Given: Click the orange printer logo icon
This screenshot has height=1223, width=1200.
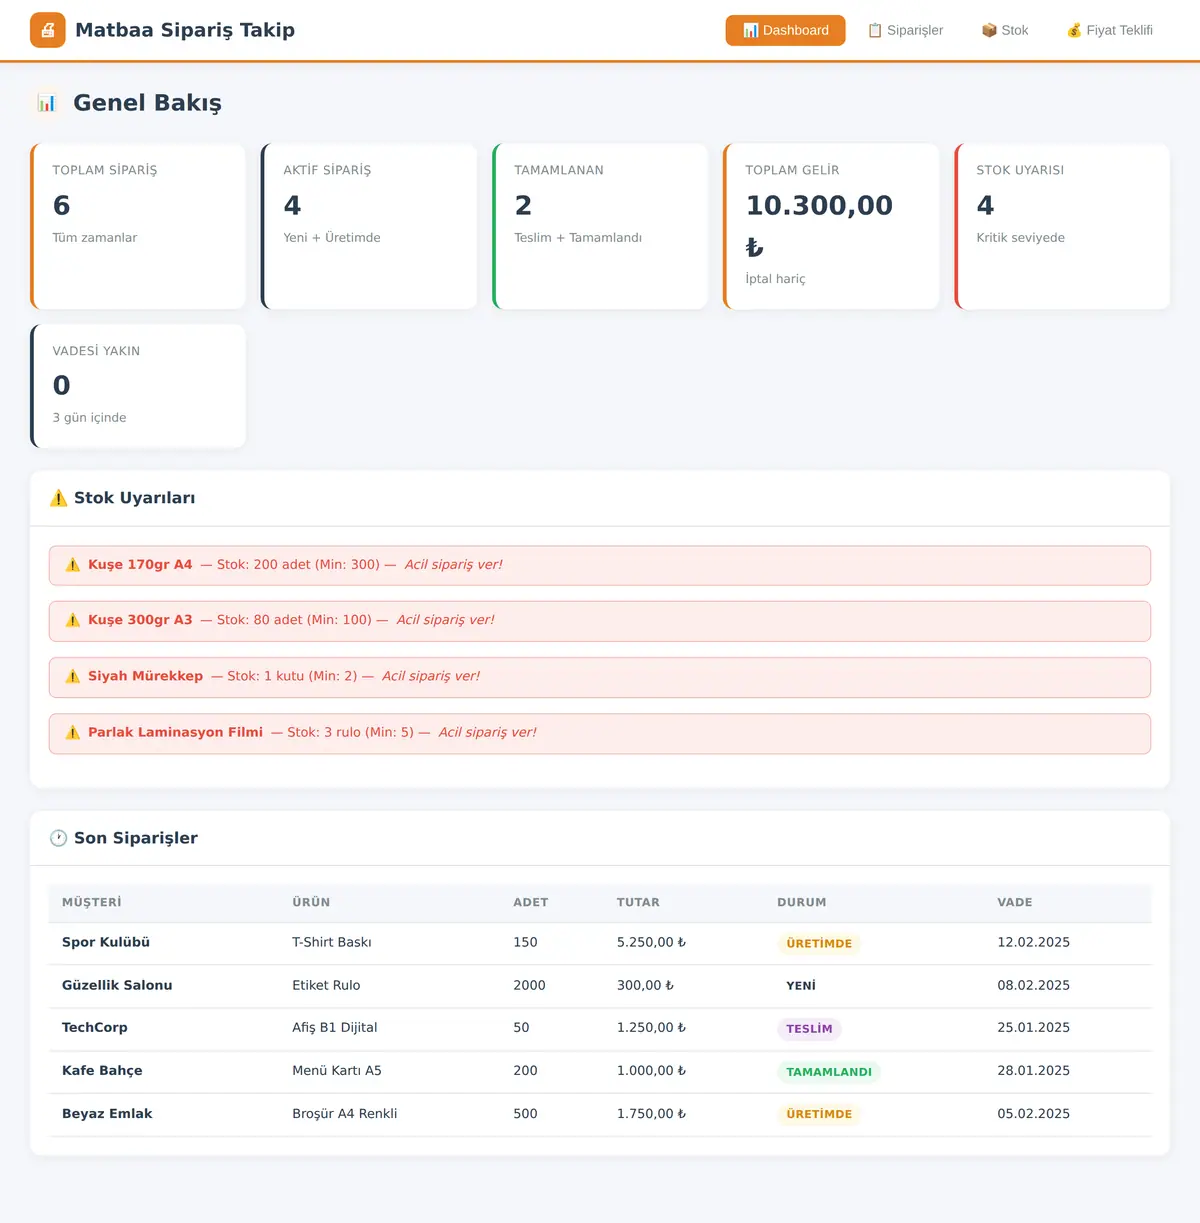Looking at the screenshot, I should [x=48, y=30].
